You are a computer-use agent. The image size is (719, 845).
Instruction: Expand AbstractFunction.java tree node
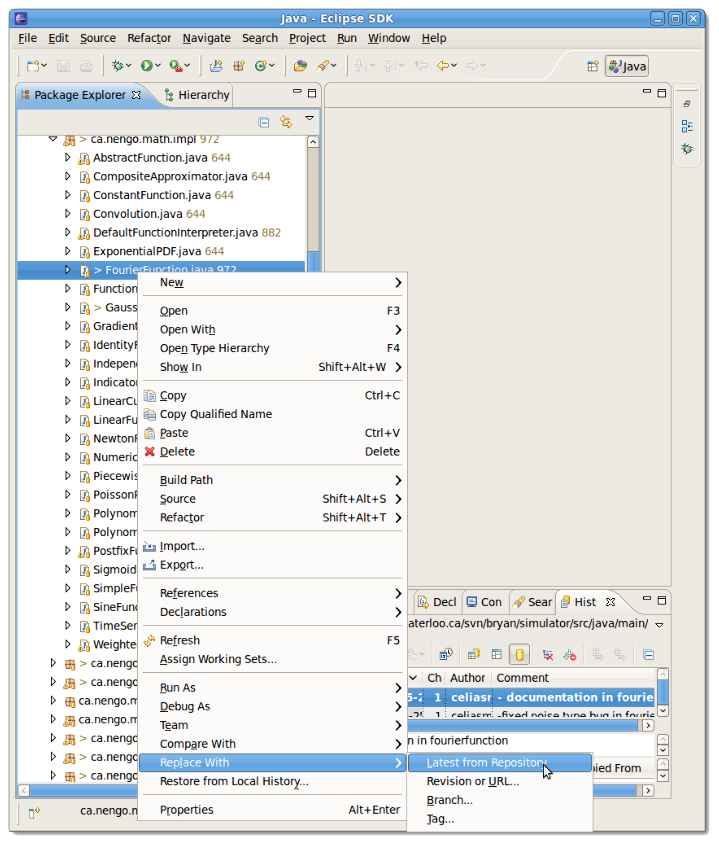67,157
